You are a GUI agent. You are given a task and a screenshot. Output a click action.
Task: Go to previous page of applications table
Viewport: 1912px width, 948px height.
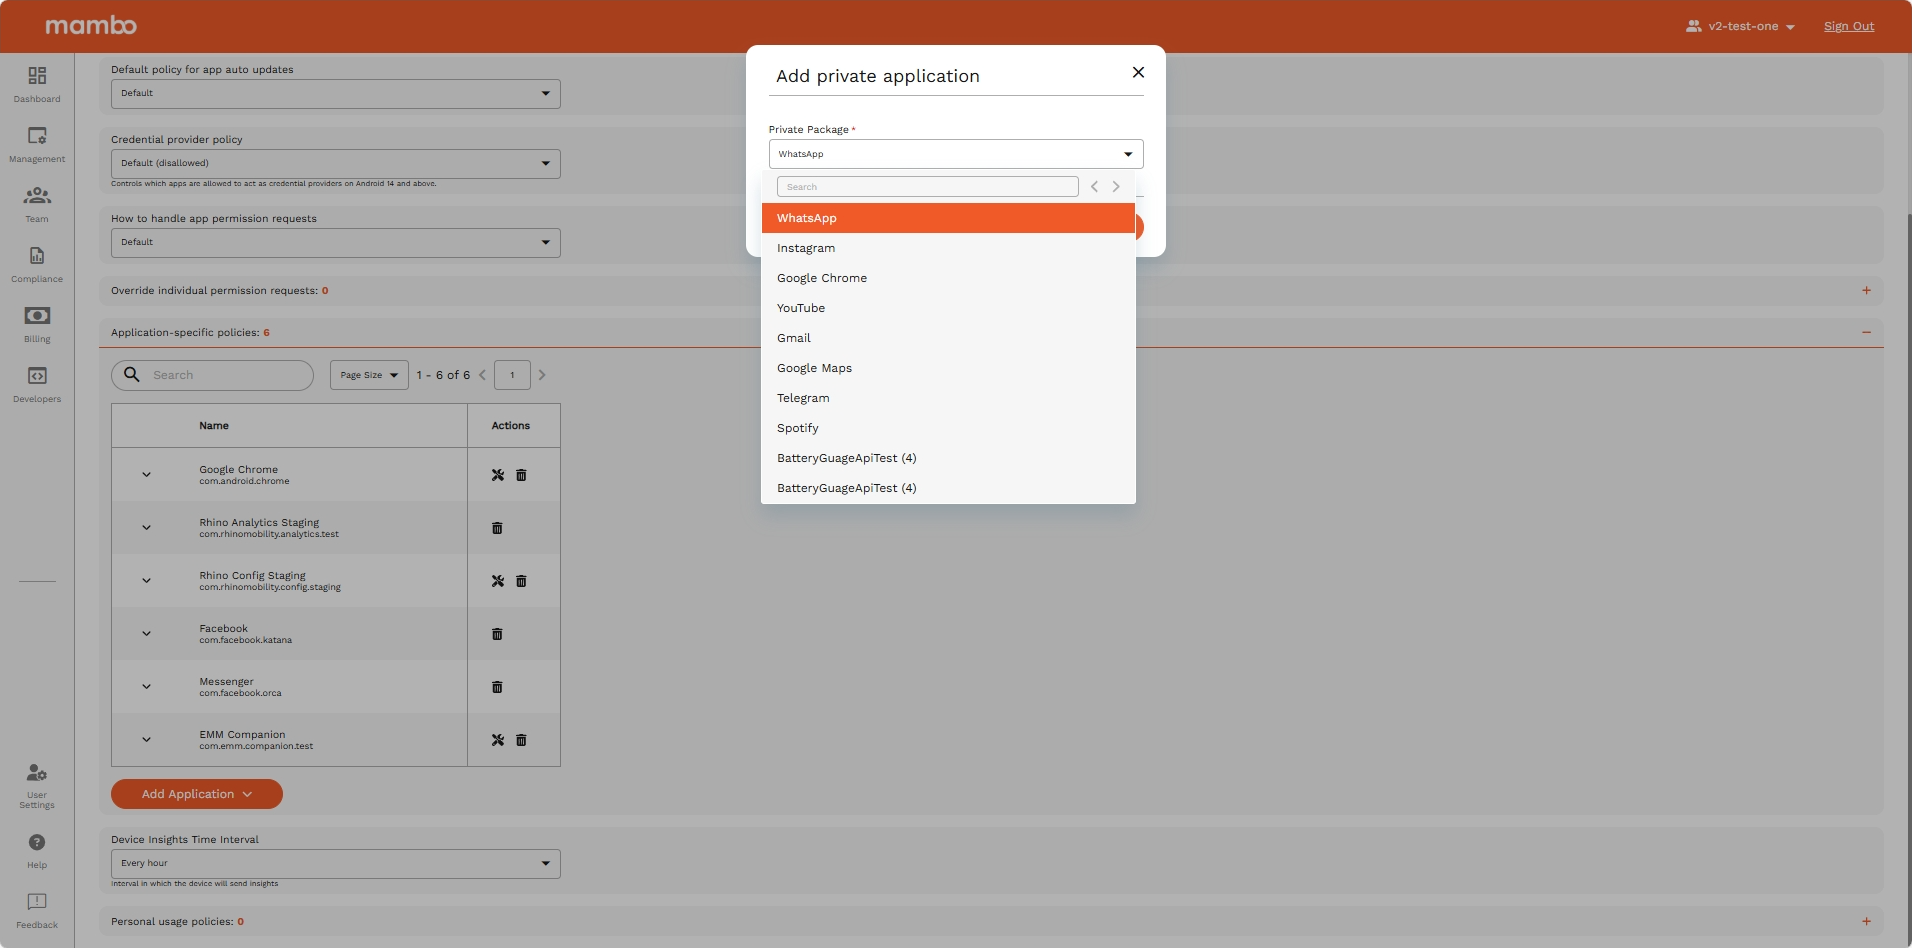pyautogui.click(x=482, y=375)
